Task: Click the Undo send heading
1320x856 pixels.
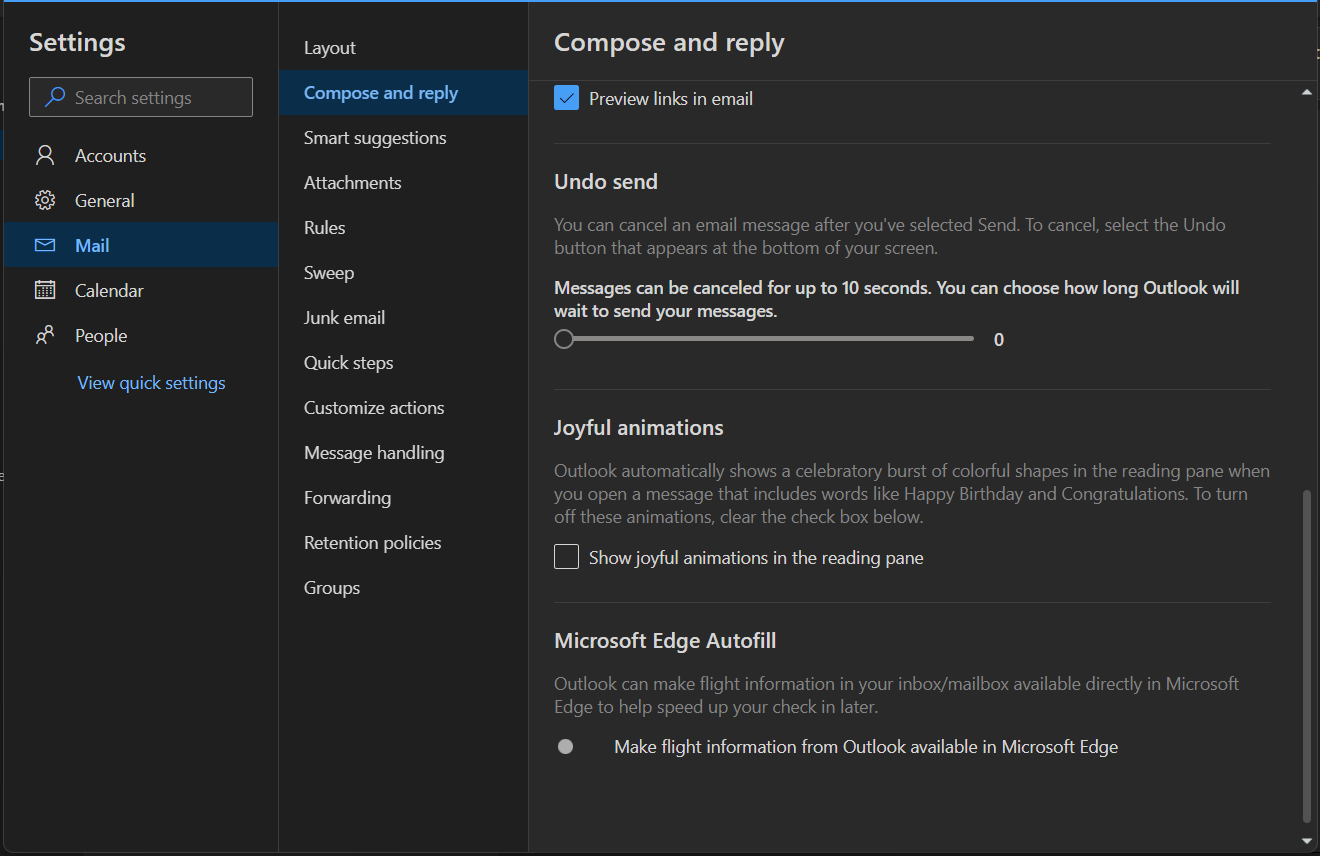Action: (x=606, y=181)
